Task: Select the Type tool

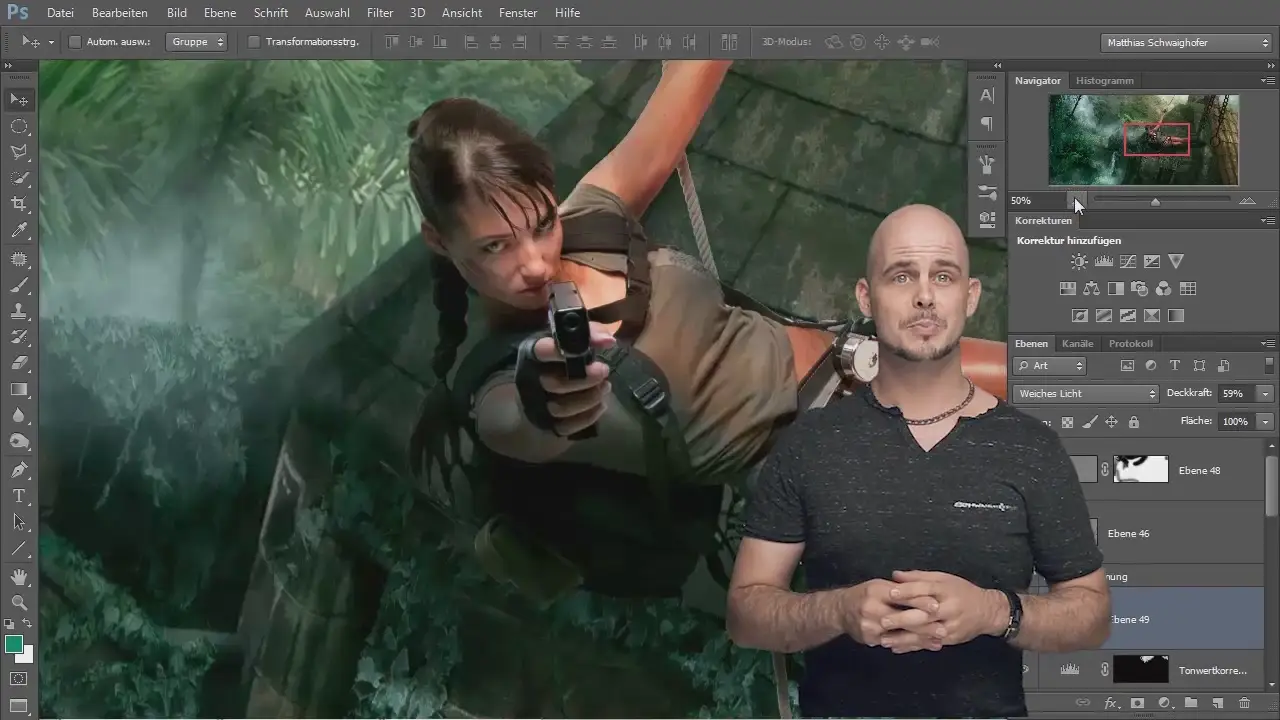Action: pyautogui.click(x=19, y=496)
